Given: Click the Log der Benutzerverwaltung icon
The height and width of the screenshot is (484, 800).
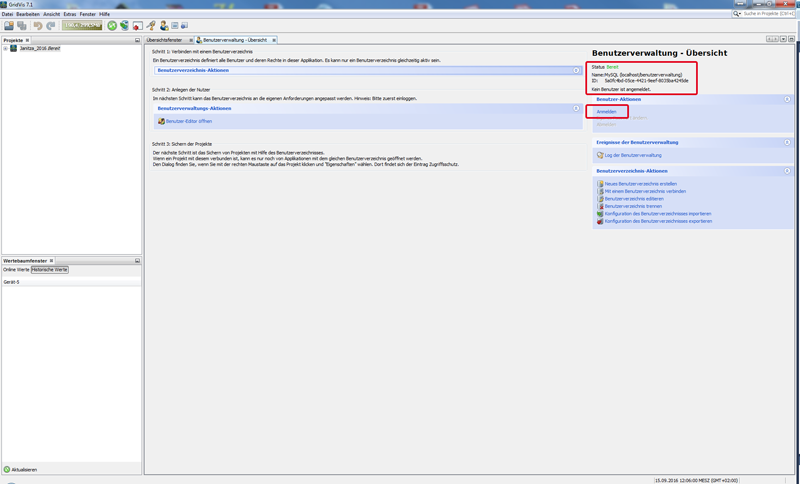Looking at the screenshot, I should pos(600,155).
